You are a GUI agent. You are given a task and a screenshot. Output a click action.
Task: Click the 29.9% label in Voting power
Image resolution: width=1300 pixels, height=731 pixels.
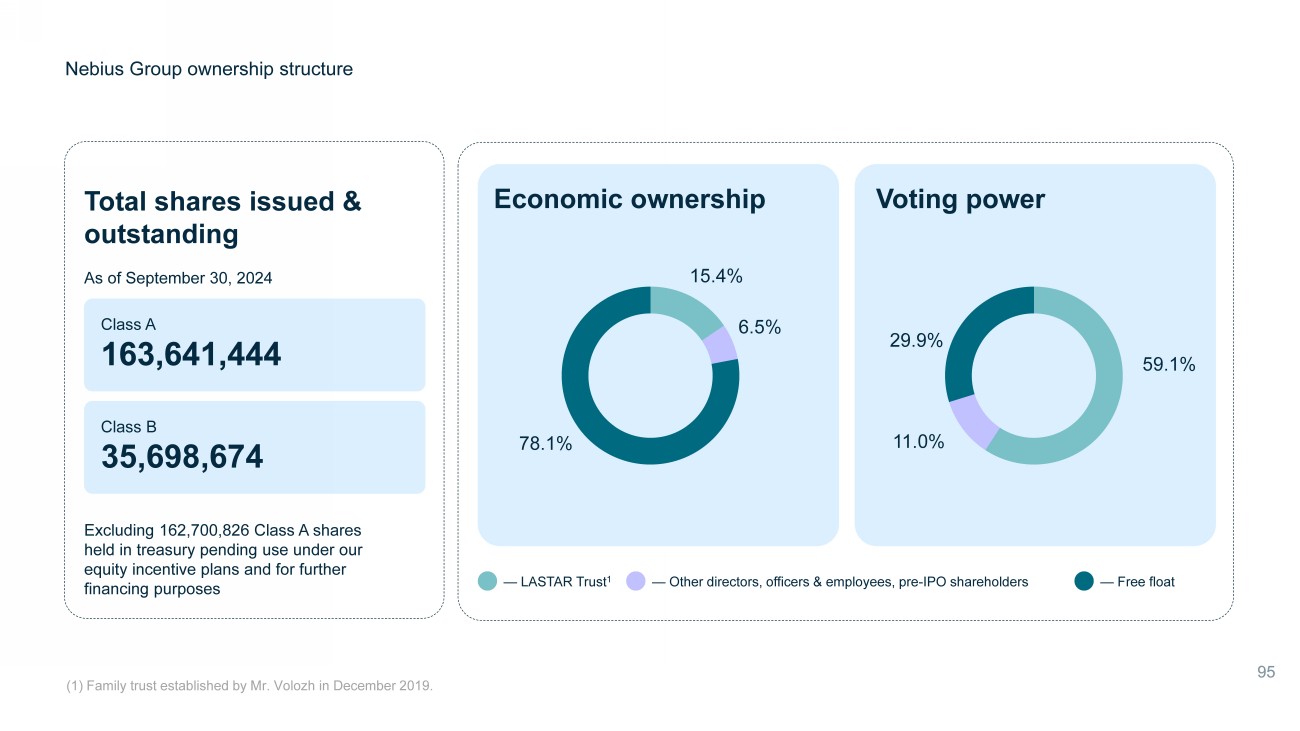916,341
